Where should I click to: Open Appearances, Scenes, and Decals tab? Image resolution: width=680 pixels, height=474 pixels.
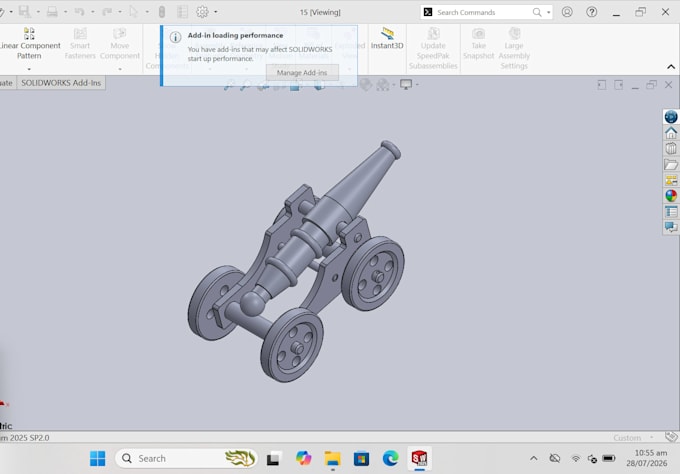pos(671,196)
